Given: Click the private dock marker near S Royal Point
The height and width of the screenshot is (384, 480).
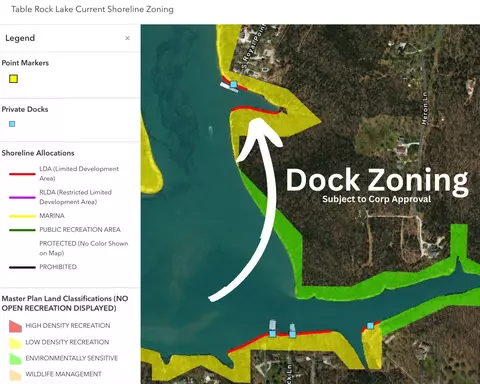Looking at the screenshot, I should click(234, 84).
